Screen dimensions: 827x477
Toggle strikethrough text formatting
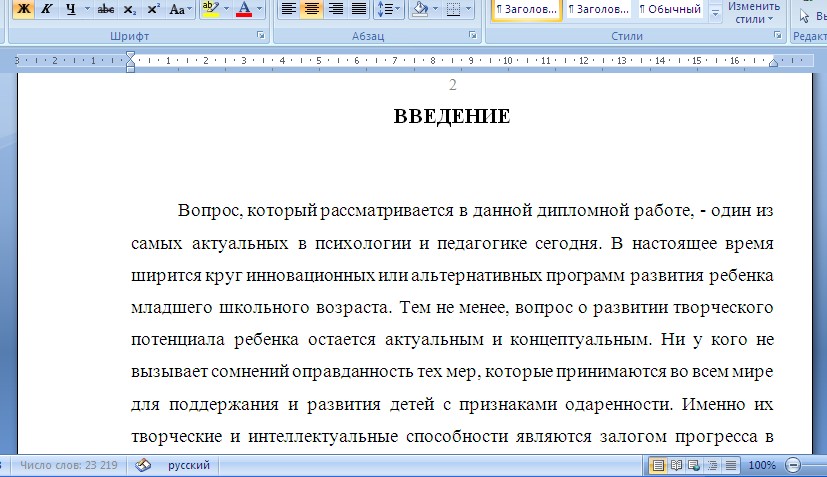106,9
